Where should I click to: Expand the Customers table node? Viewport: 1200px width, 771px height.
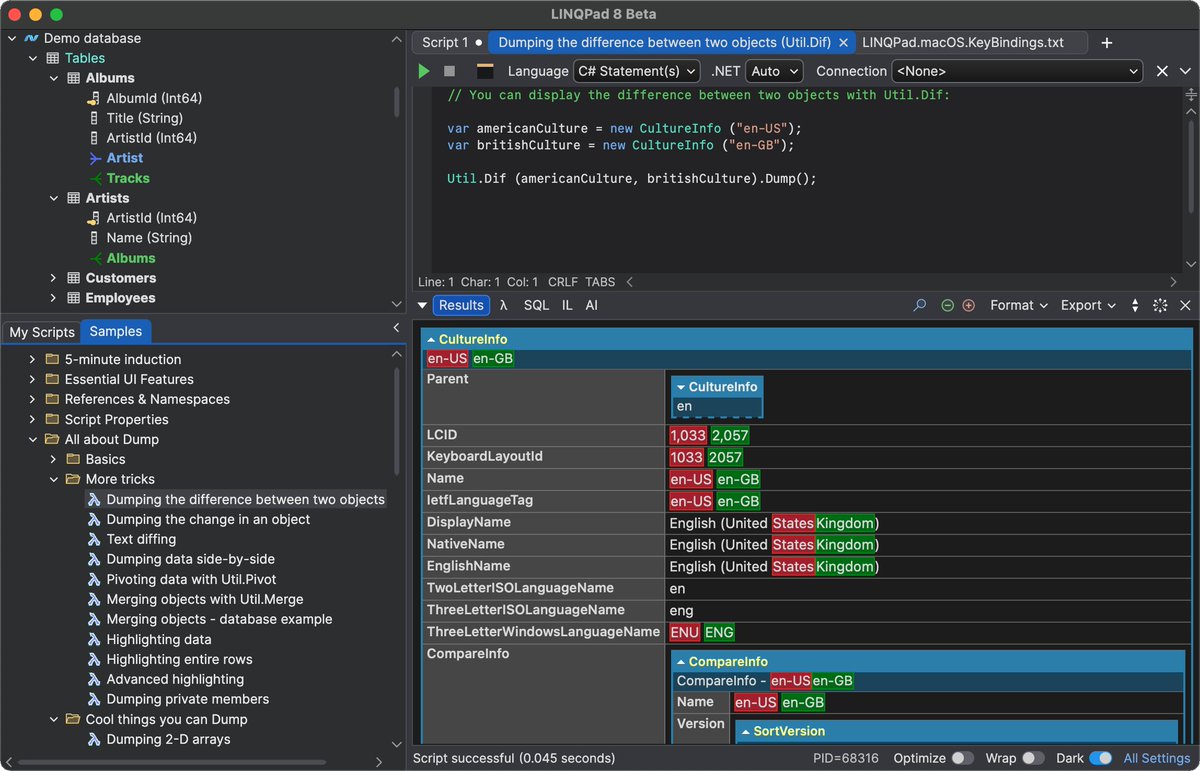[54, 278]
